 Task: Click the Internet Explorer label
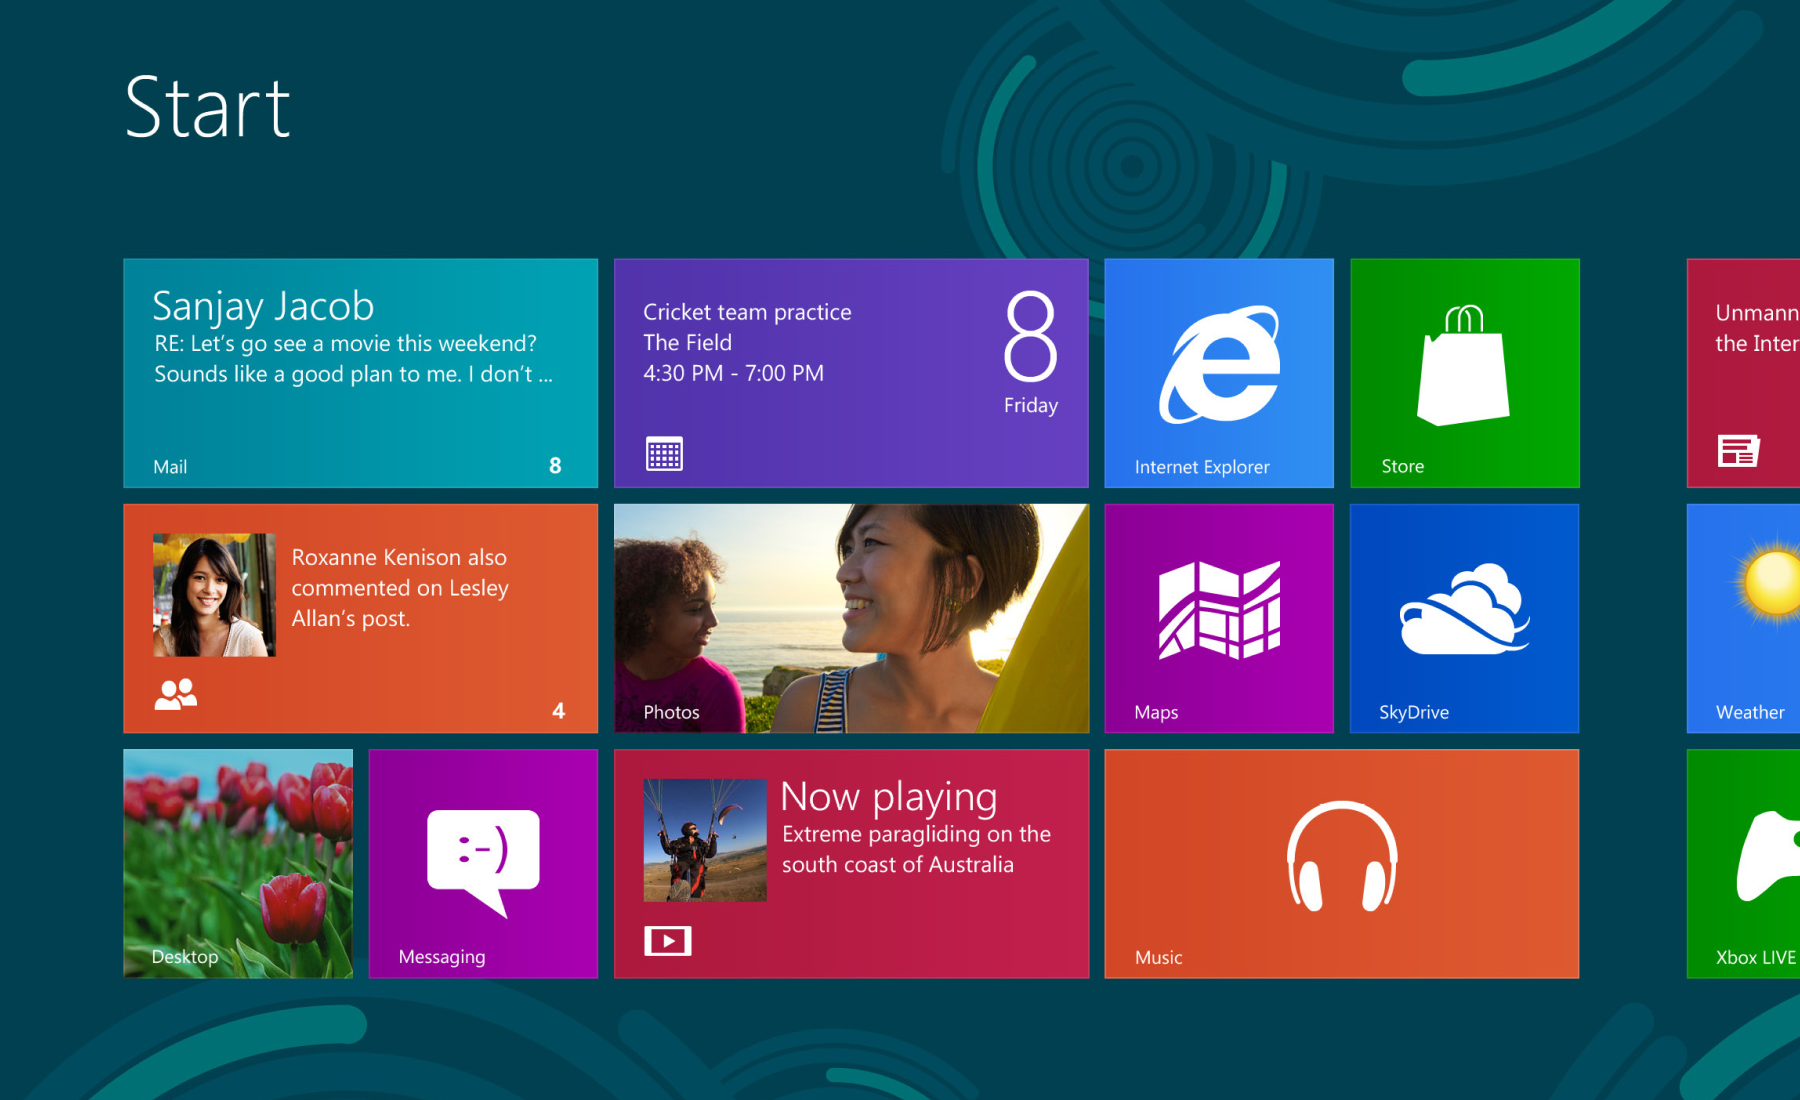tap(1202, 467)
